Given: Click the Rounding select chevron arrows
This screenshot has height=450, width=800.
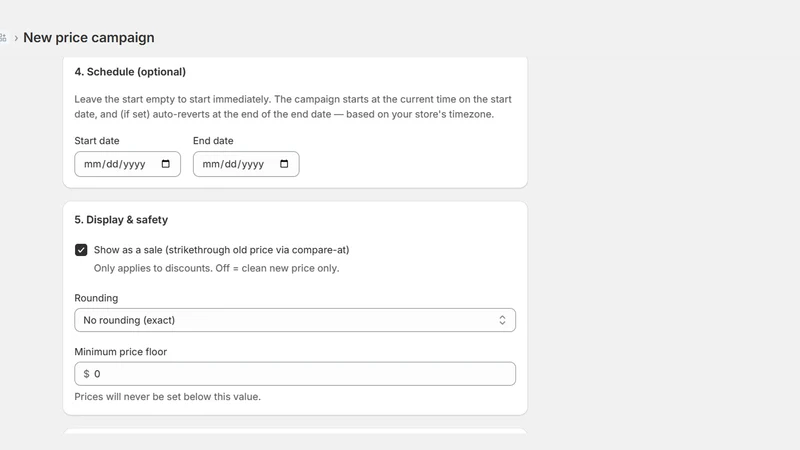Looking at the screenshot, I should coord(502,320).
